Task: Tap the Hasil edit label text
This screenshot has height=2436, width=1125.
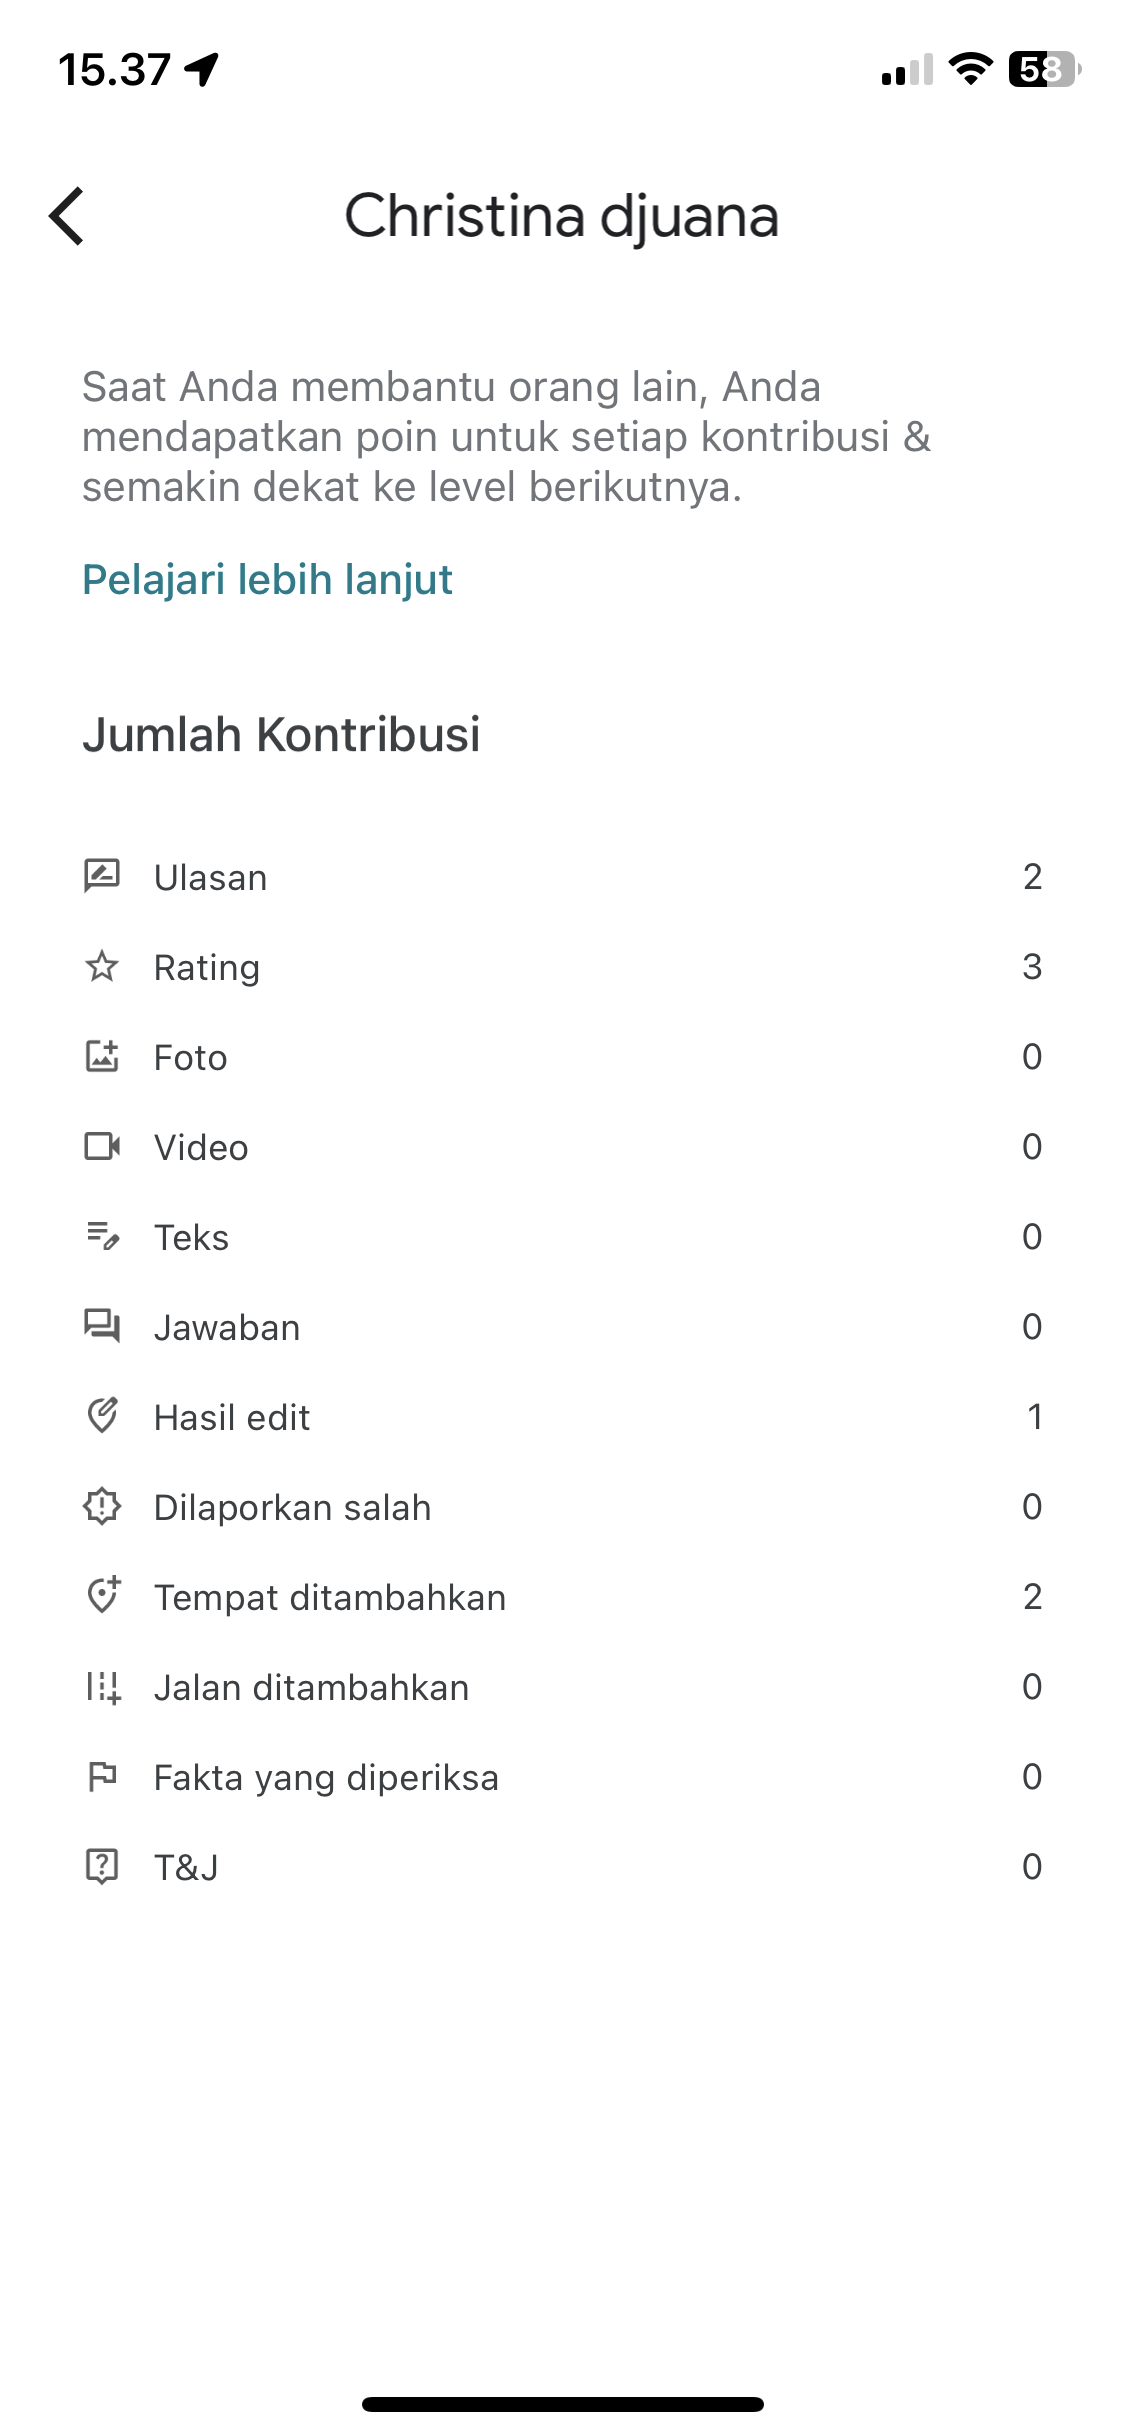Action: 232,1417
